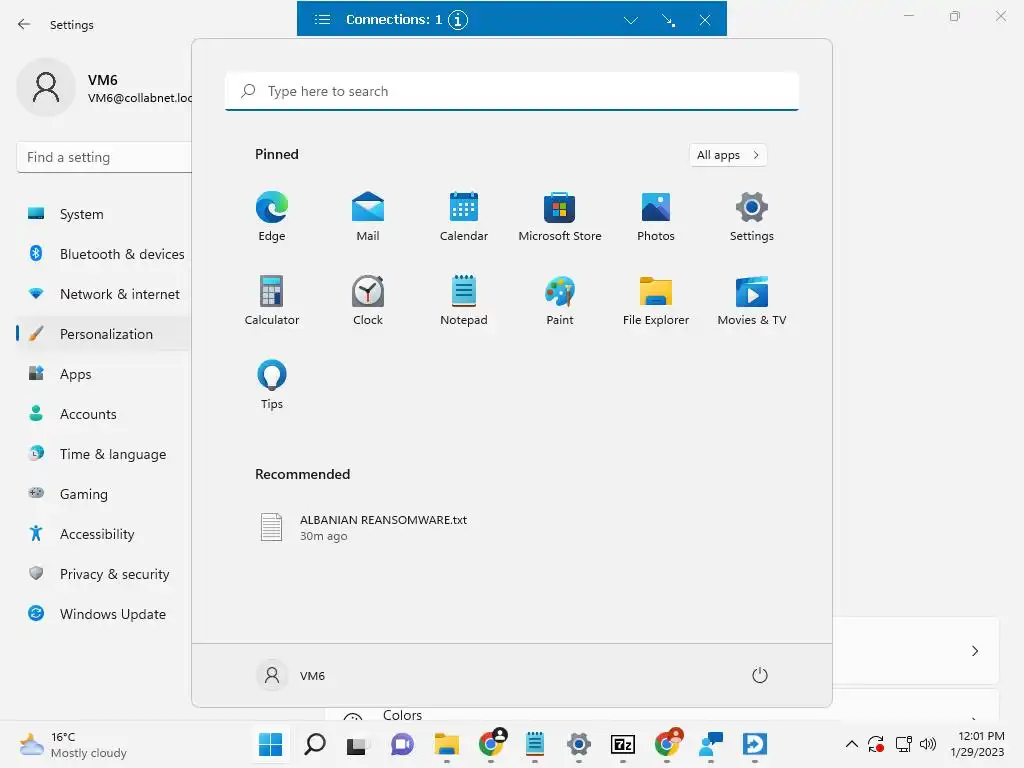Open Chrome with red profile badge

(x=667, y=743)
